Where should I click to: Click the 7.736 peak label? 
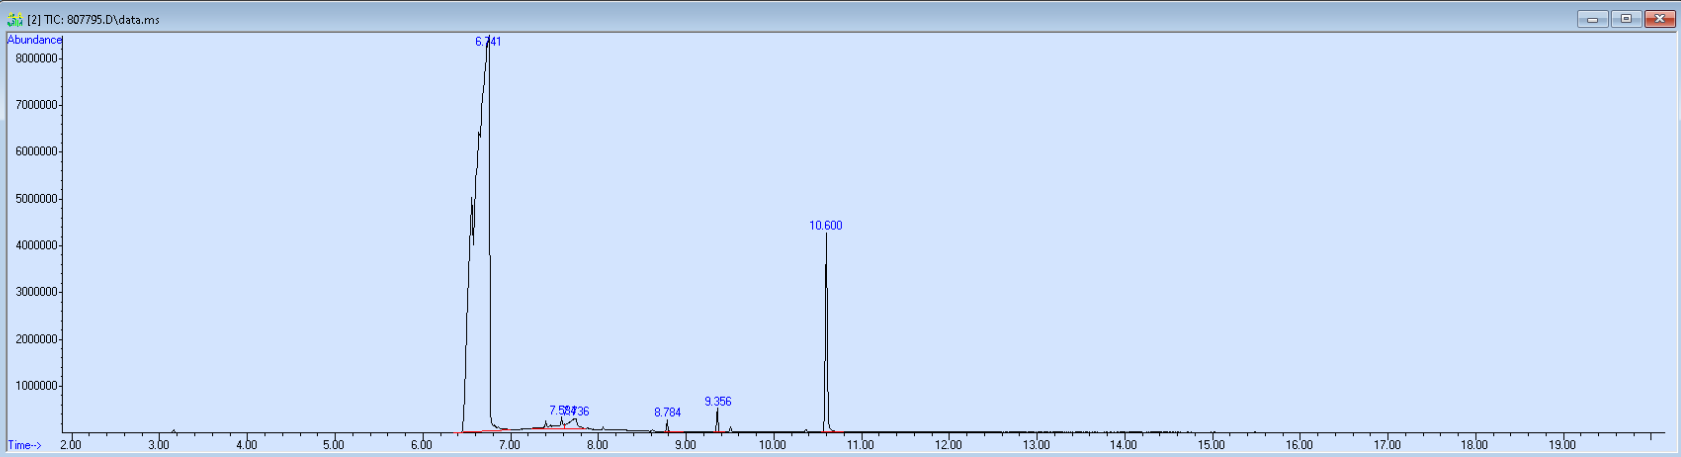click(x=578, y=412)
